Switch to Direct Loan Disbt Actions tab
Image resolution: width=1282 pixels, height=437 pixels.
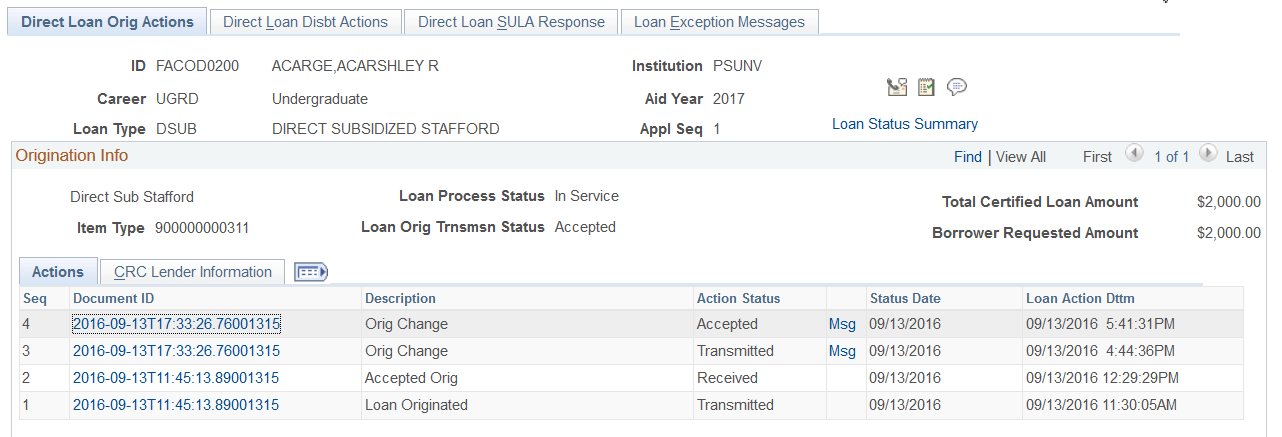pyautogui.click(x=305, y=22)
